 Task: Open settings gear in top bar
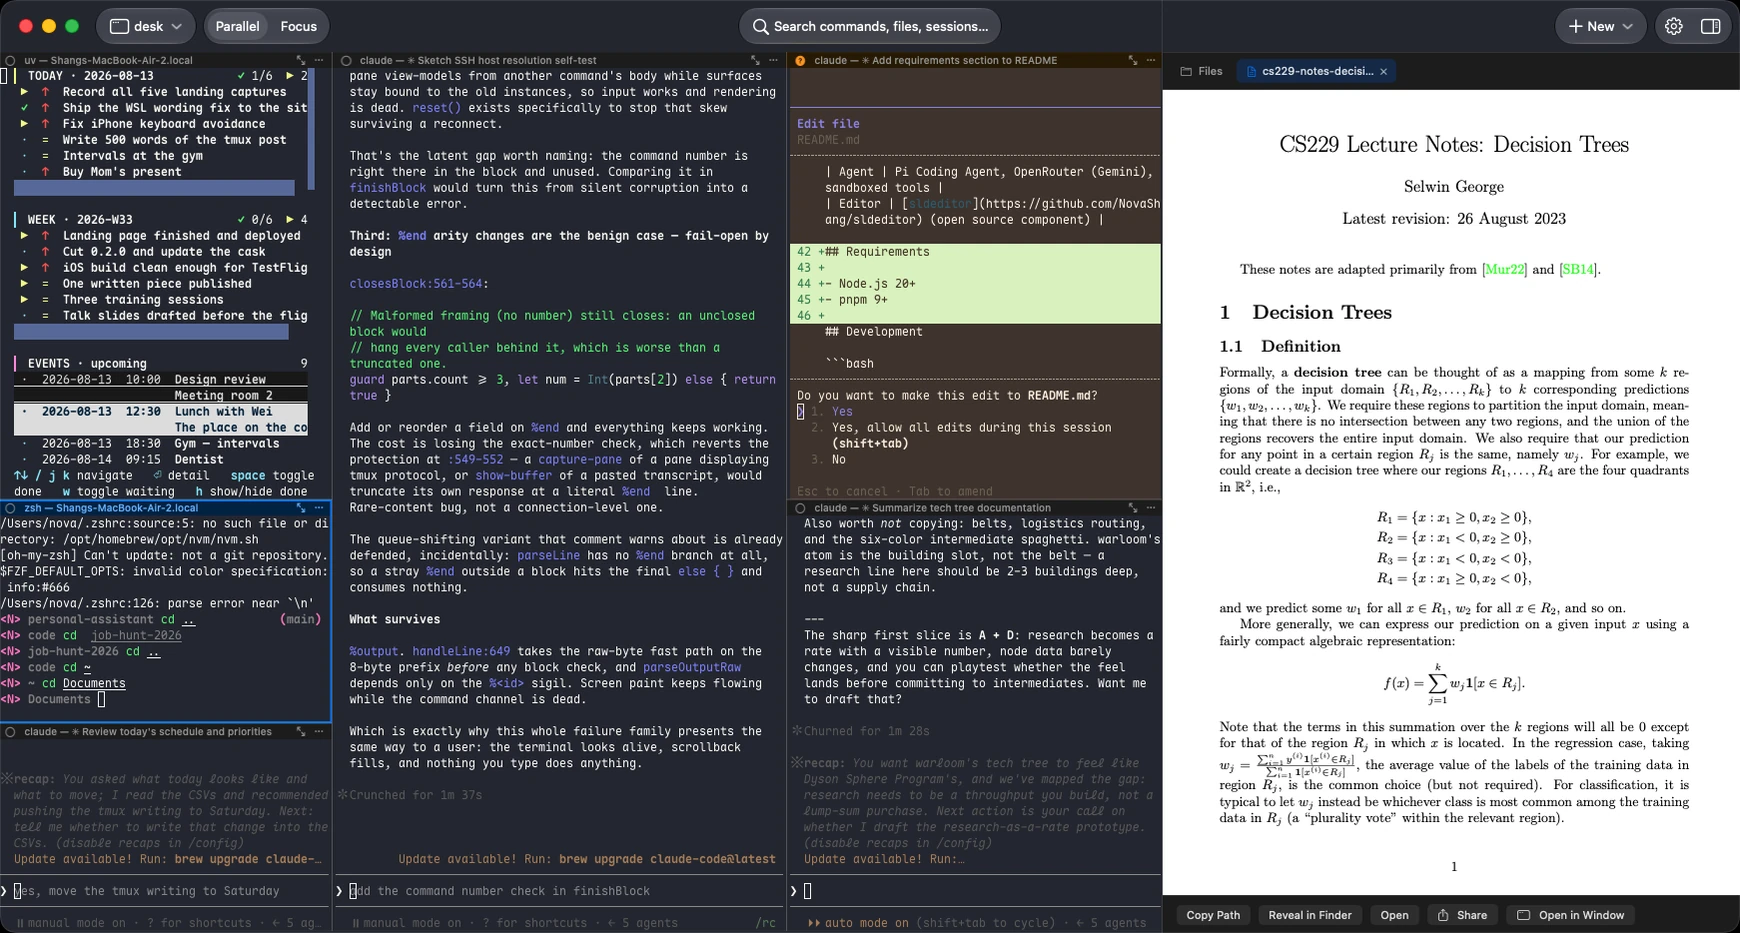(1674, 26)
